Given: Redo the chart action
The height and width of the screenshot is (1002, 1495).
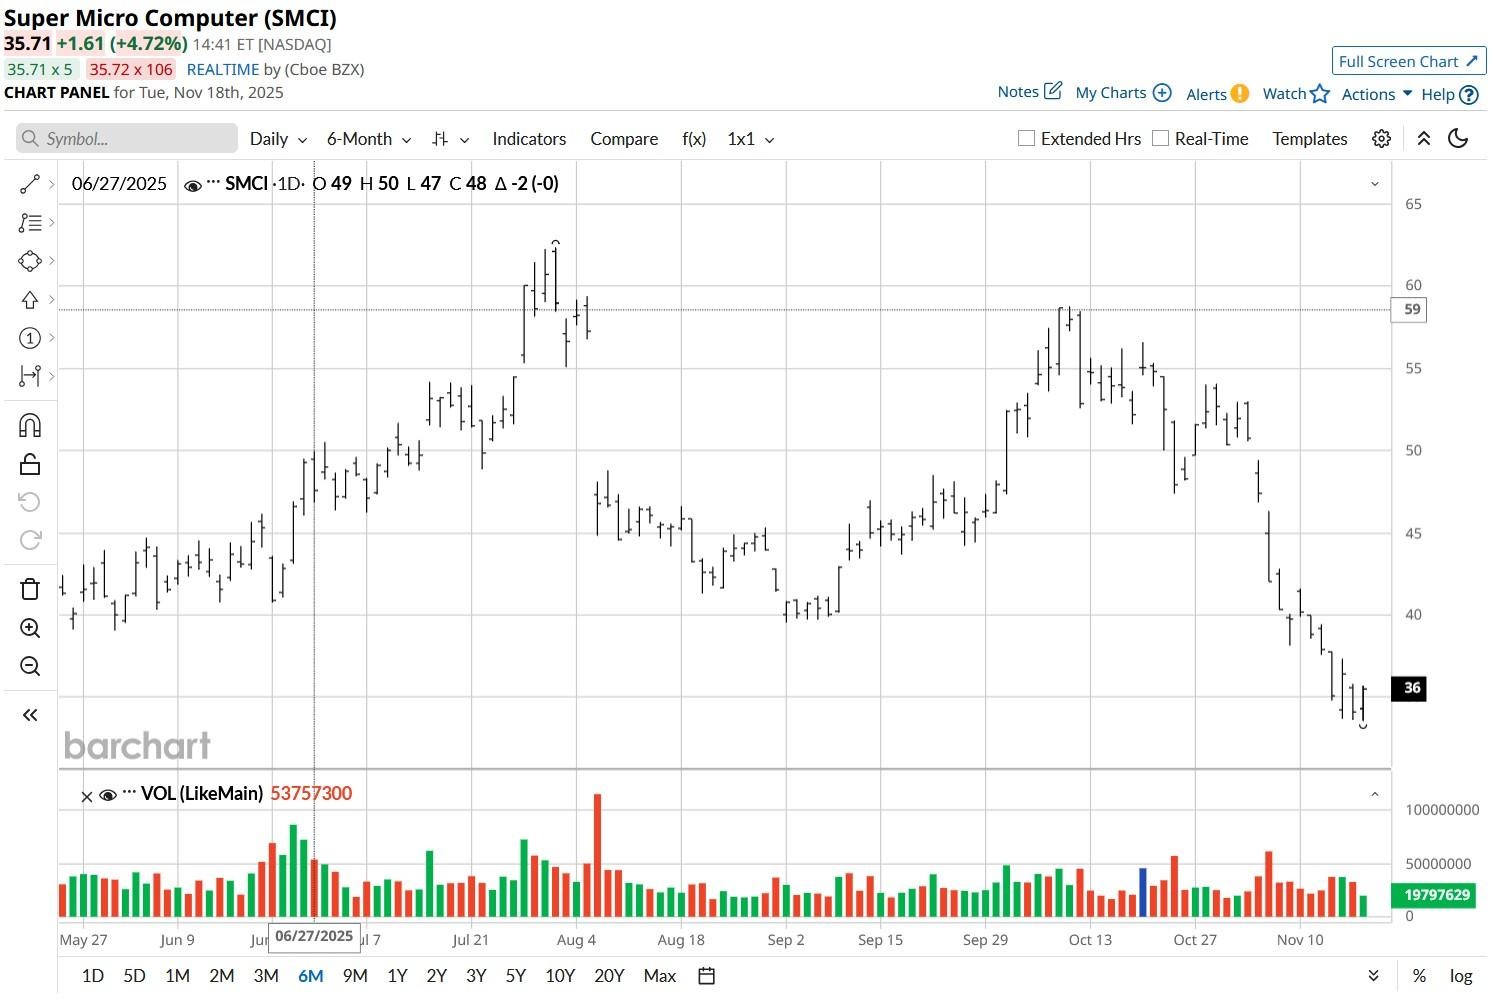Looking at the screenshot, I should click(30, 540).
